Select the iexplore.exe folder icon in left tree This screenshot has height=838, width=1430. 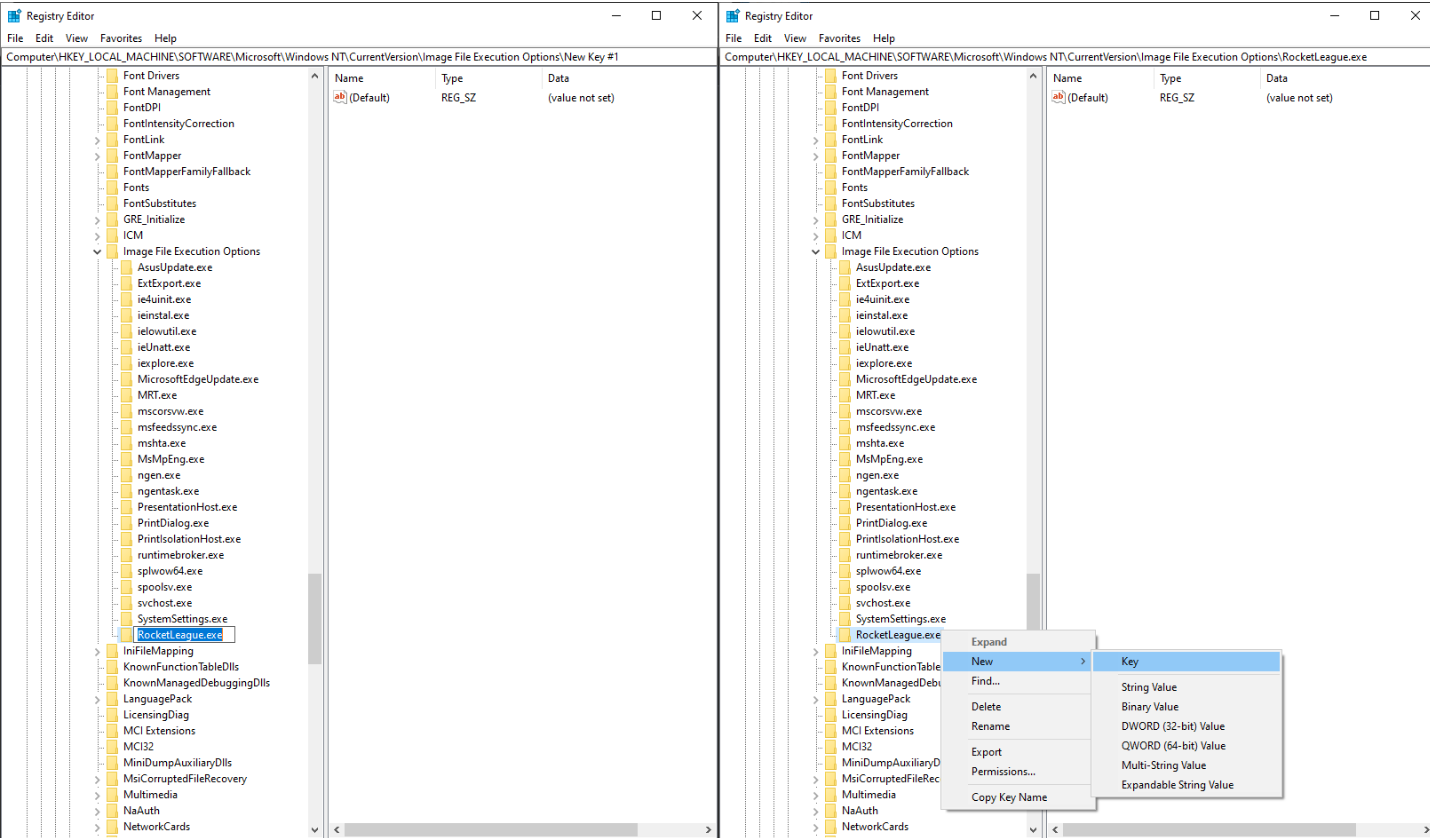tap(127, 363)
